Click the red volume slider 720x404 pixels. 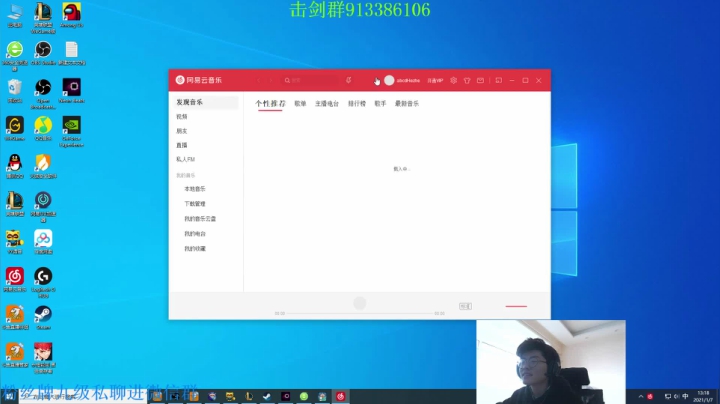coord(516,306)
